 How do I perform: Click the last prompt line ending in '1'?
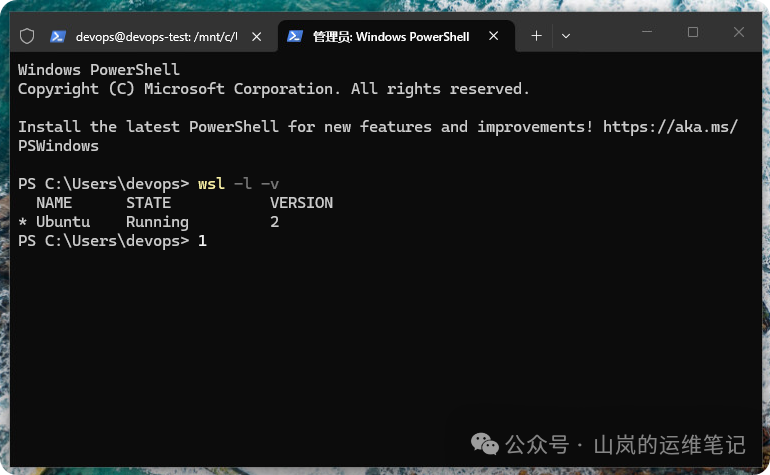coord(112,241)
